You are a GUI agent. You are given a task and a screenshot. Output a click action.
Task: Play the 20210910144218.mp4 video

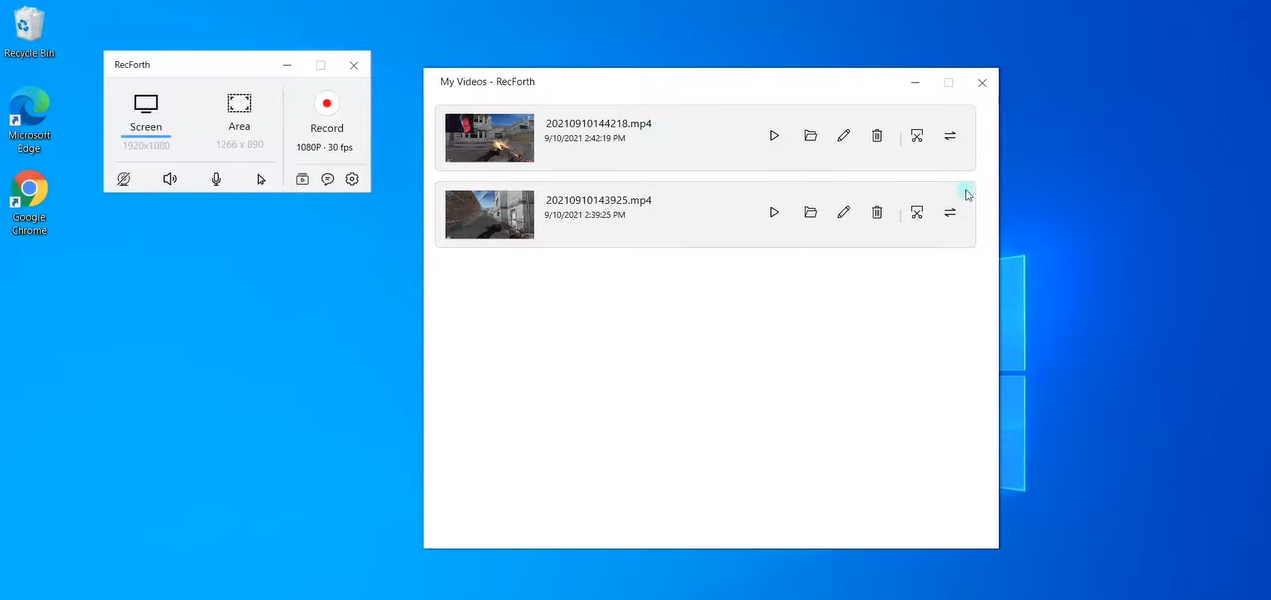click(x=774, y=136)
